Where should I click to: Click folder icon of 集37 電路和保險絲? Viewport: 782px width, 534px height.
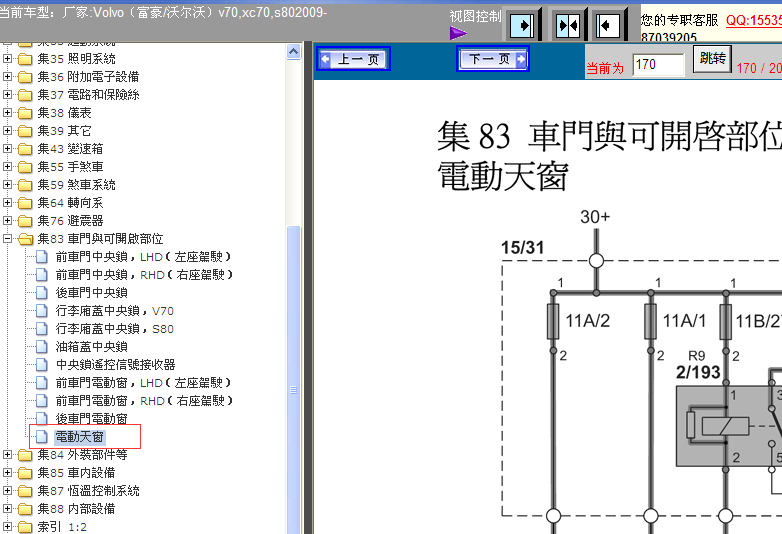tap(25, 95)
